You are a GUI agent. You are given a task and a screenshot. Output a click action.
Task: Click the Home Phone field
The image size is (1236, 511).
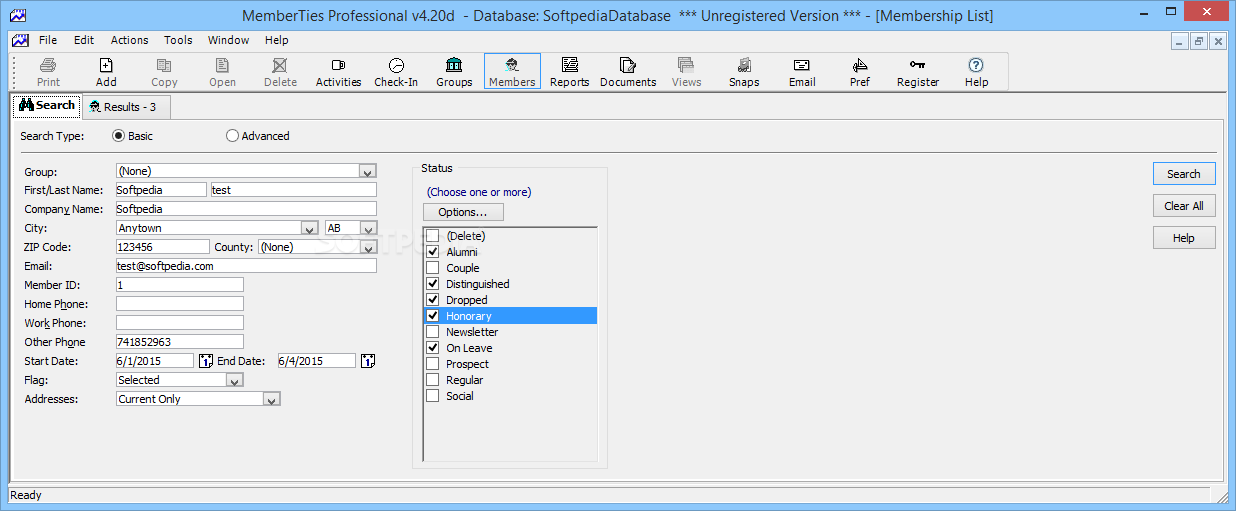pos(180,304)
